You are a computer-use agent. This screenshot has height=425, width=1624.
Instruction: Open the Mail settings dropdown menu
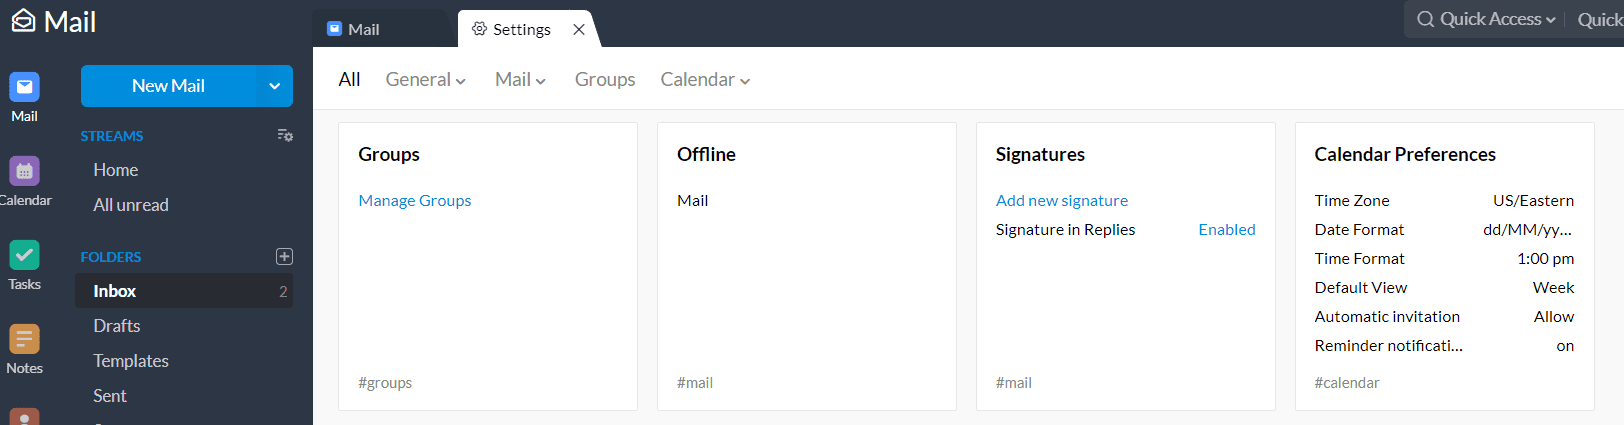pyautogui.click(x=520, y=80)
